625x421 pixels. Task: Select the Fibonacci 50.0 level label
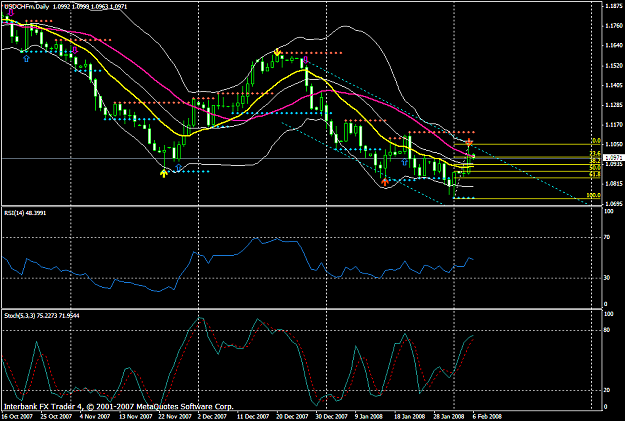[595, 168]
